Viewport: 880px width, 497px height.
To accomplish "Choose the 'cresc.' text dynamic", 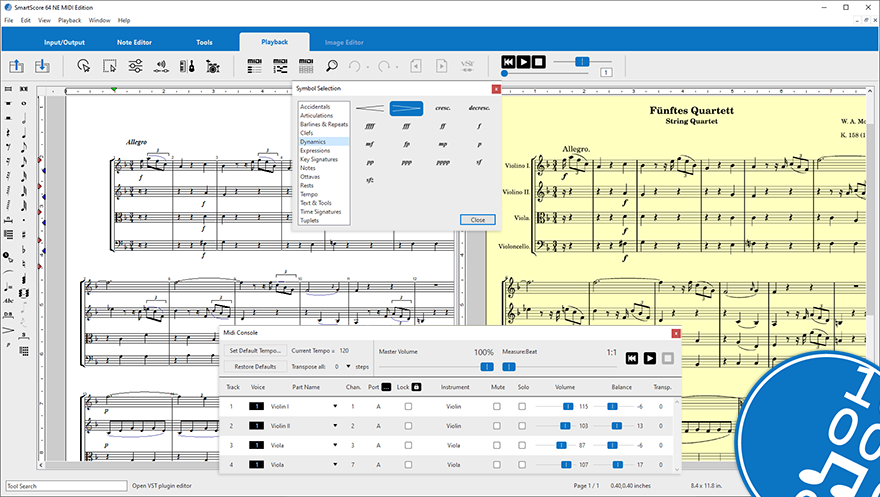I will click(x=443, y=108).
